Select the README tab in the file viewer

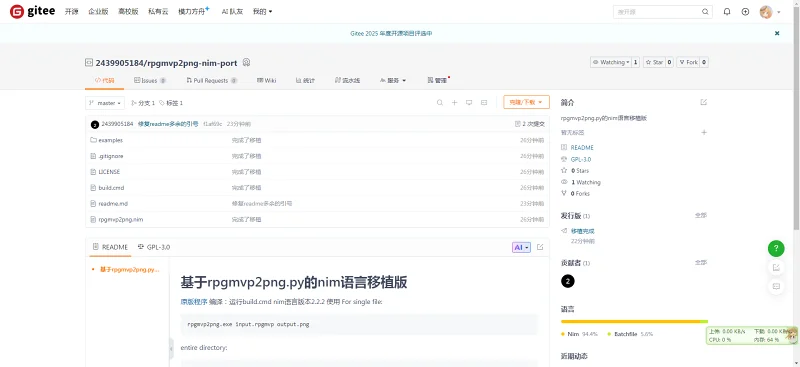(111, 247)
